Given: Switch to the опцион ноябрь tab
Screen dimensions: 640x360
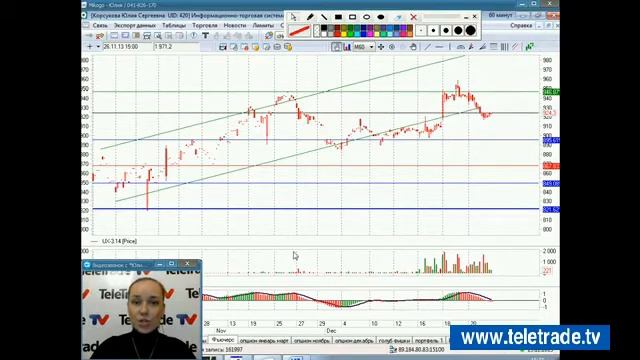Looking at the screenshot, I should [312, 340].
